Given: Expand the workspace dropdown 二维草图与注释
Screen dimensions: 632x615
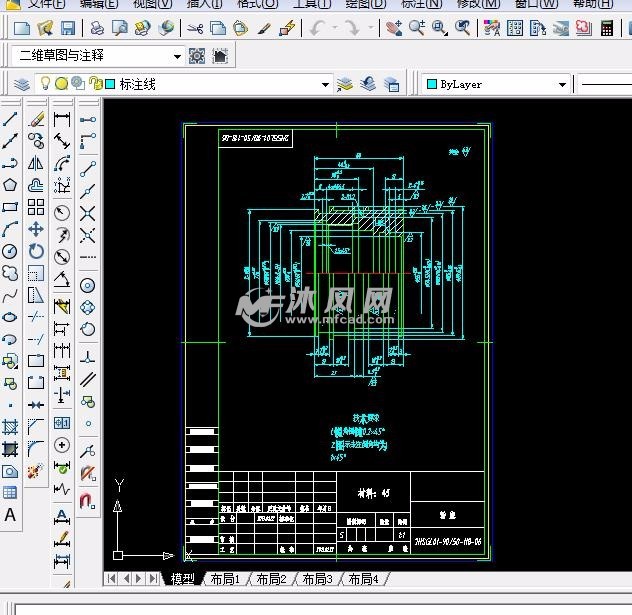Looking at the screenshot, I should tap(177, 56).
